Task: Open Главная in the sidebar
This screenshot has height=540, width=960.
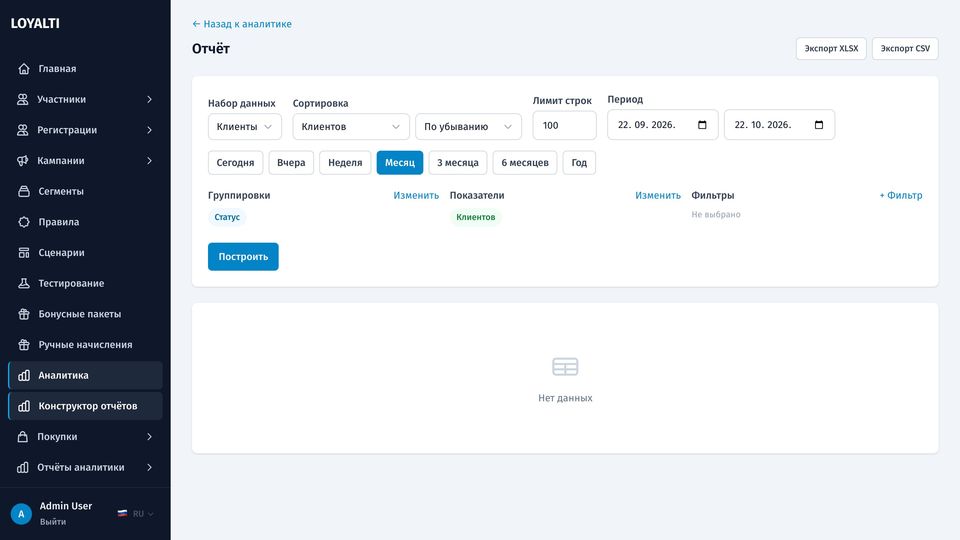Action: 85,69
